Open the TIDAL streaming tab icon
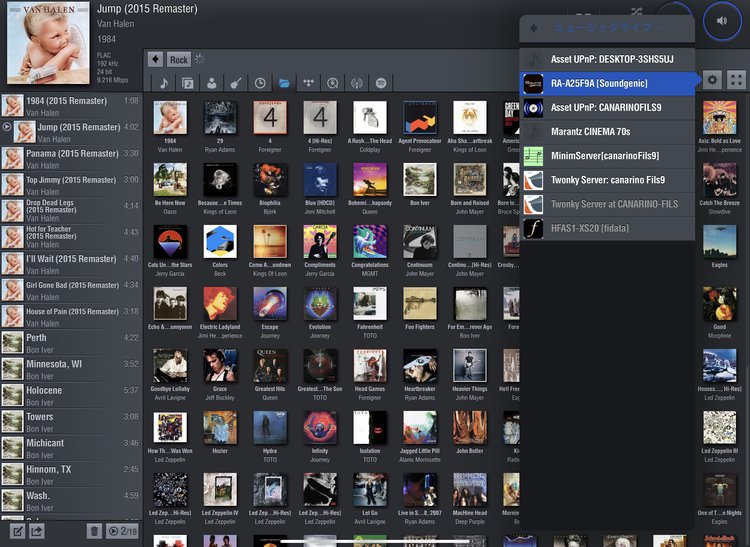Viewport: 750px width, 547px height. [x=309, y=83]
